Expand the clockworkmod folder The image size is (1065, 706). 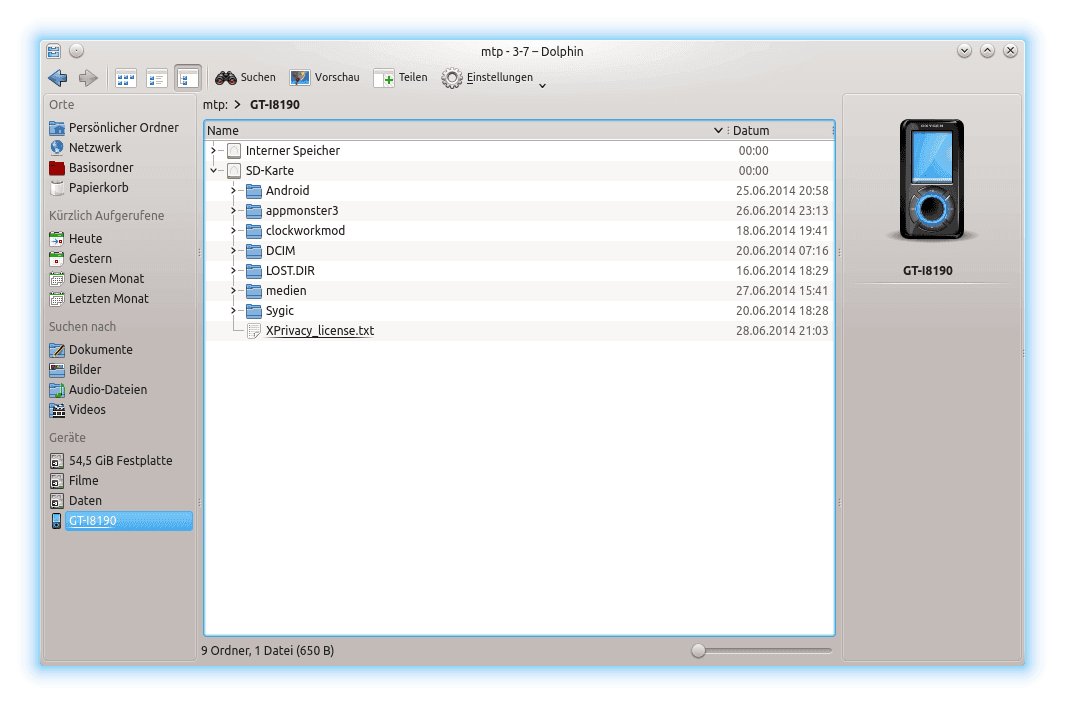(233, 231)
